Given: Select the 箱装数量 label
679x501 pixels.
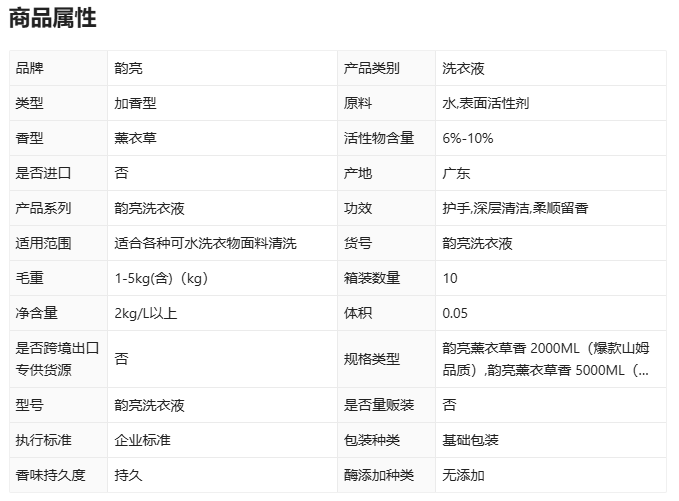Looking at the screenshot, I should pos(372,278).
